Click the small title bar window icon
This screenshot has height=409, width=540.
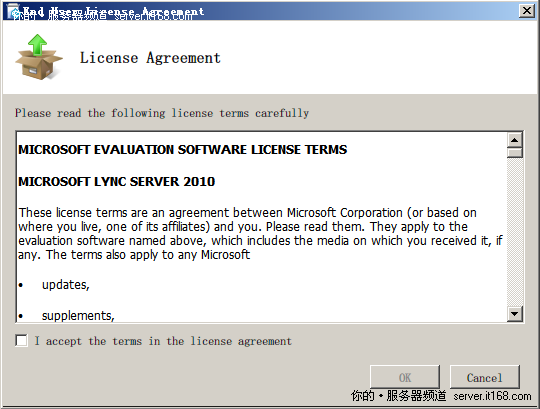coord(13,11)
